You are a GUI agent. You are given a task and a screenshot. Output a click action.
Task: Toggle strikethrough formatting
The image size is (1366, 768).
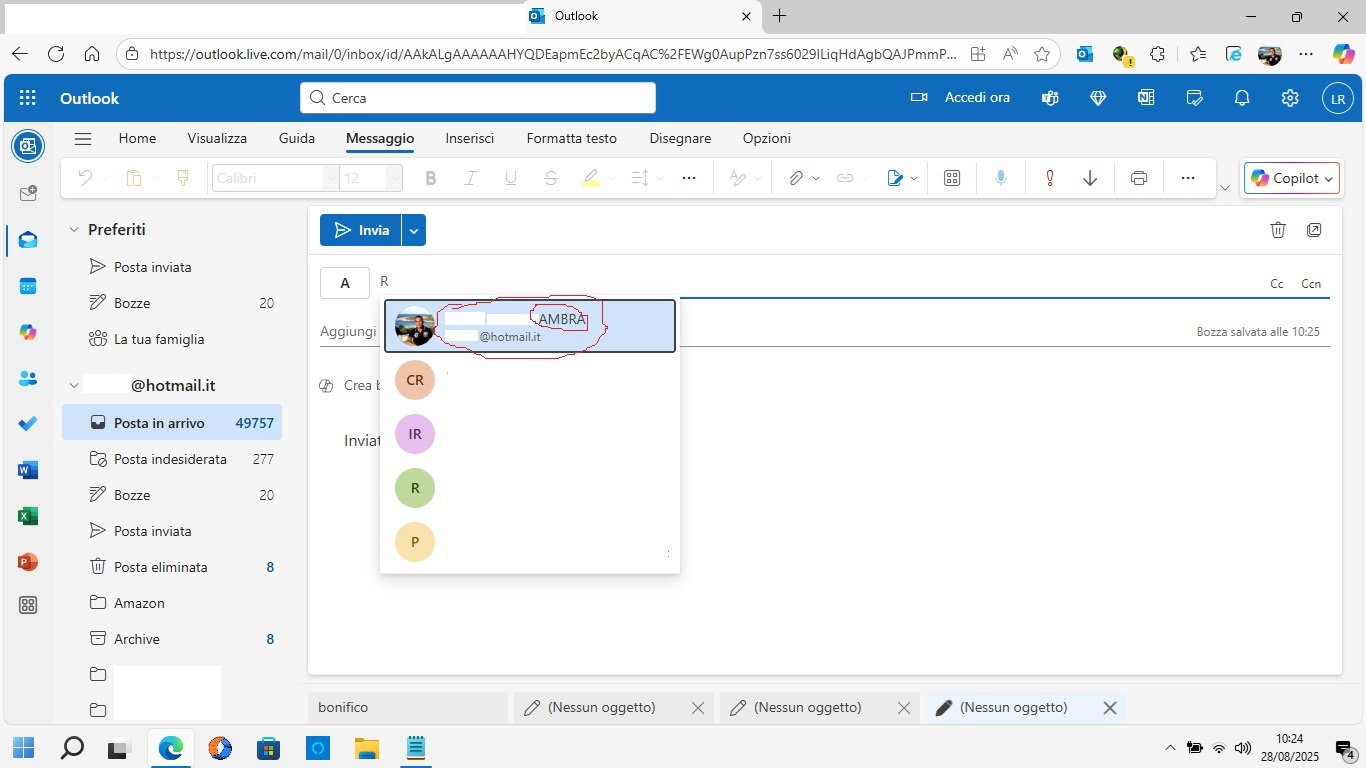click(x=551, y=178)
